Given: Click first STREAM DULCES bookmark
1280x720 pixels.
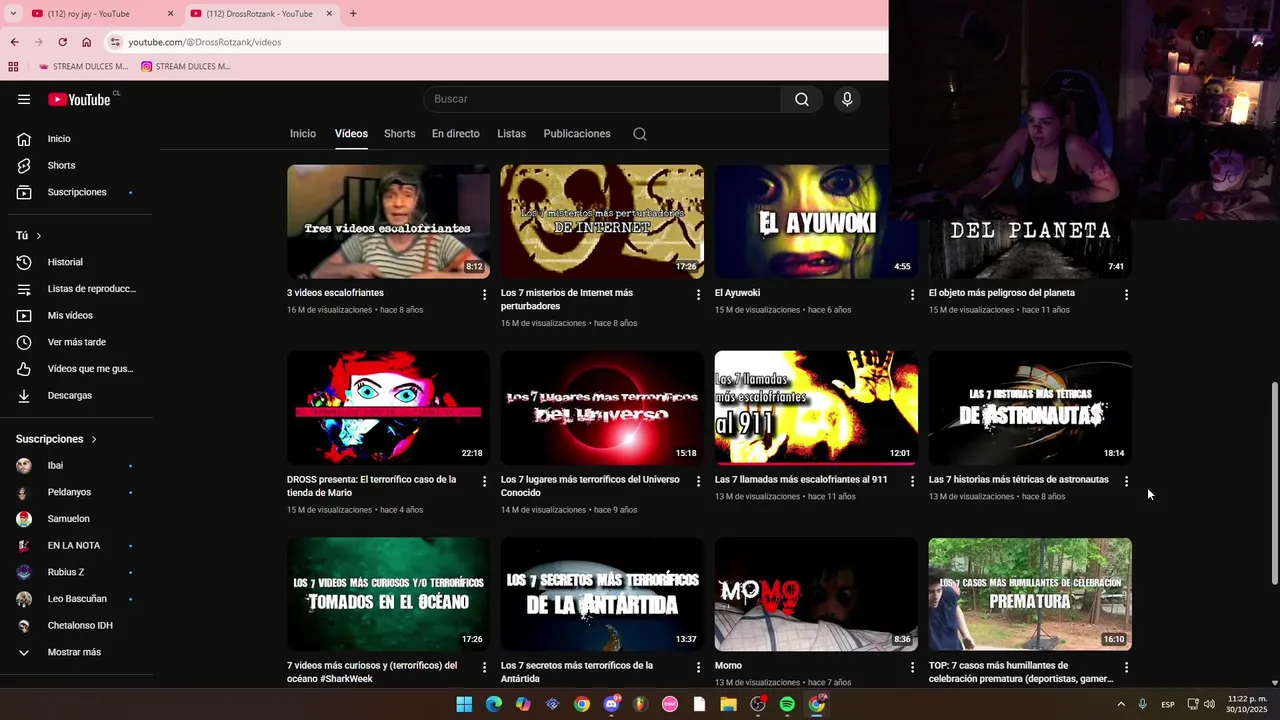Looking at the screenshot, I should [83, 67].
